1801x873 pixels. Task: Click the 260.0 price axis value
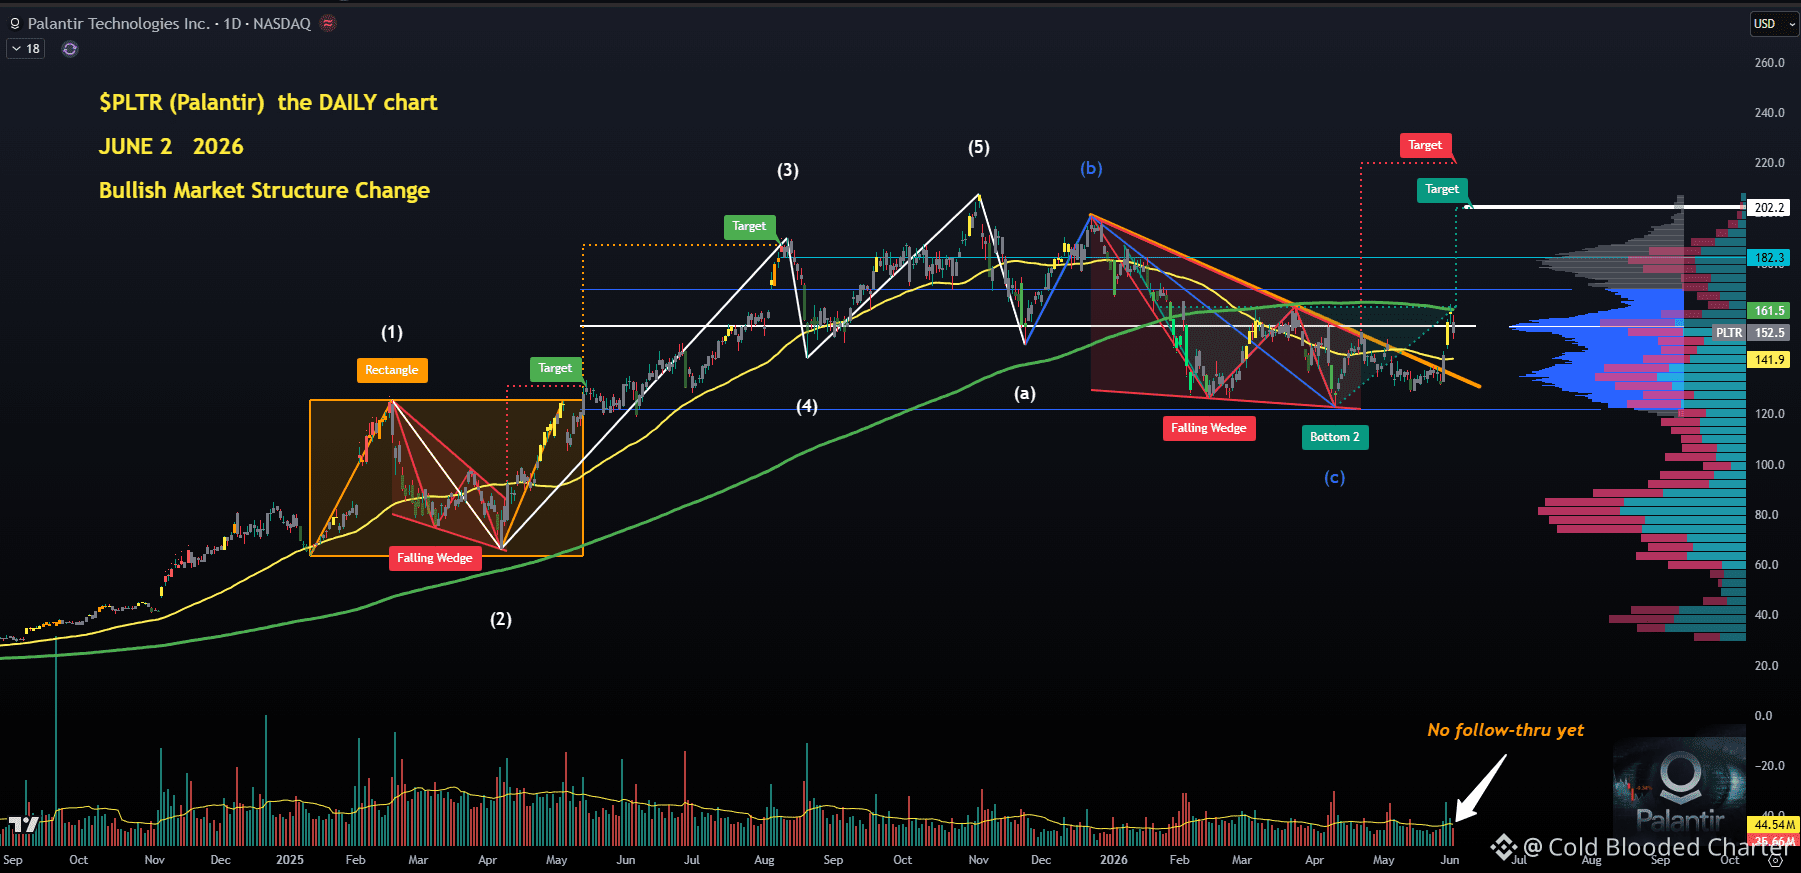pyautogui.click(x=1769, y=63)
